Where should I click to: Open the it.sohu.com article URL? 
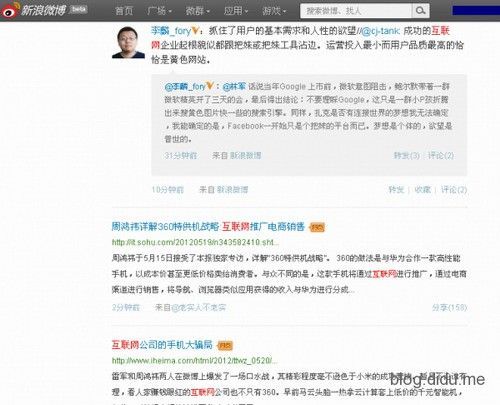tap(195, 242)
